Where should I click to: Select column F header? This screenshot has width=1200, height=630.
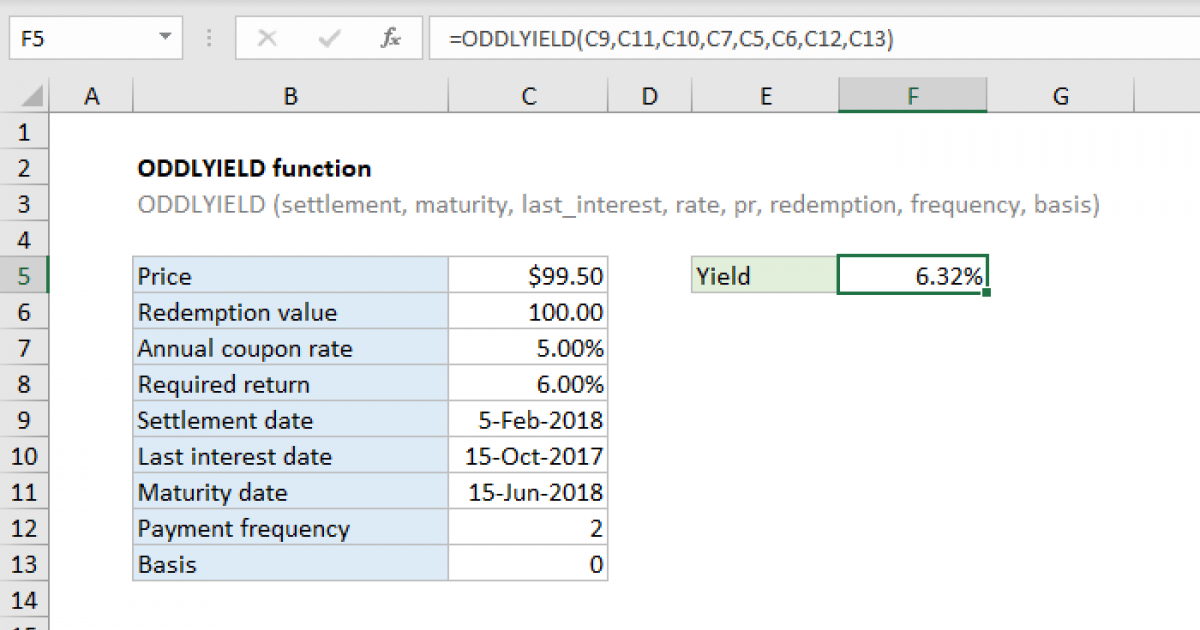pos(912,96)
